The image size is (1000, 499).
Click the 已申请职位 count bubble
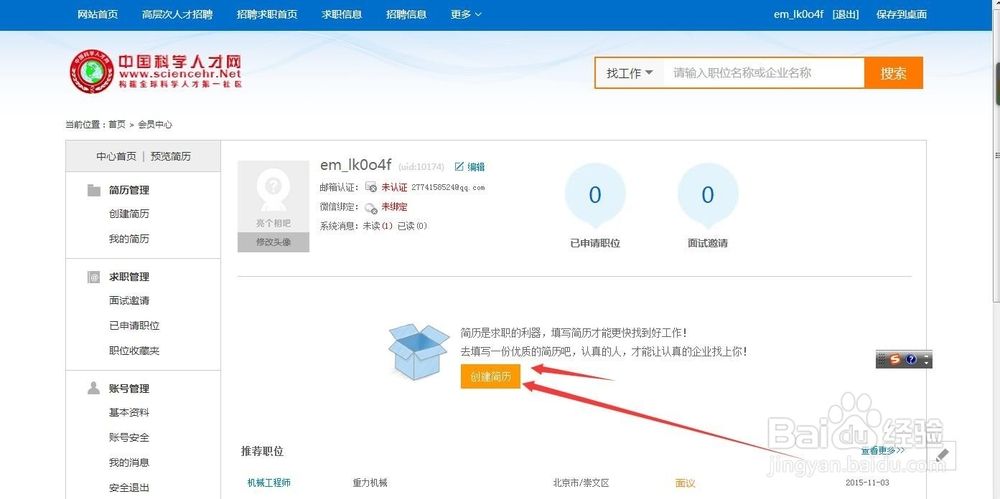tap(595, 195)
